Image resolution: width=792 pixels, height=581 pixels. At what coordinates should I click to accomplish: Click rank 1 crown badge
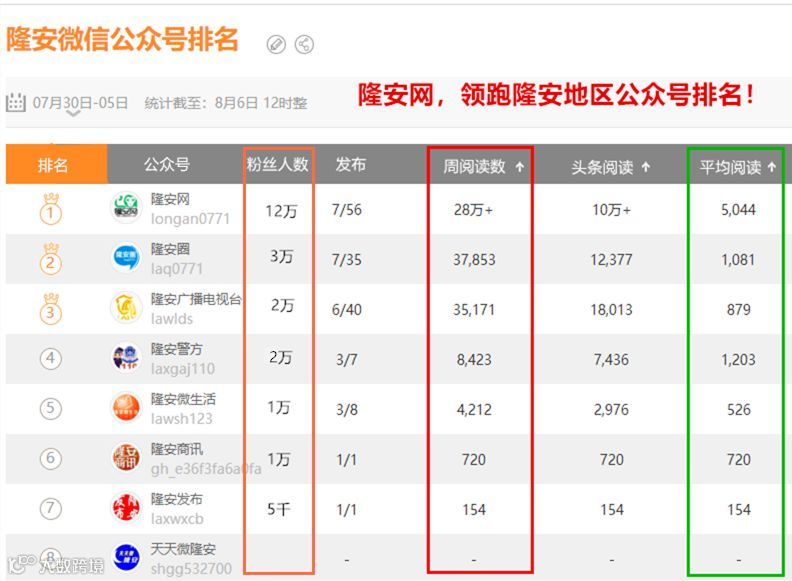click(51, 209)
